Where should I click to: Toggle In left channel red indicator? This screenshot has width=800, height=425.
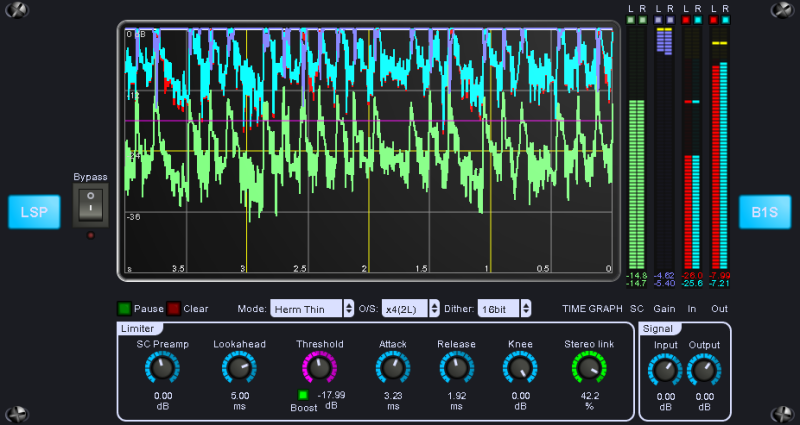[686, 20]
